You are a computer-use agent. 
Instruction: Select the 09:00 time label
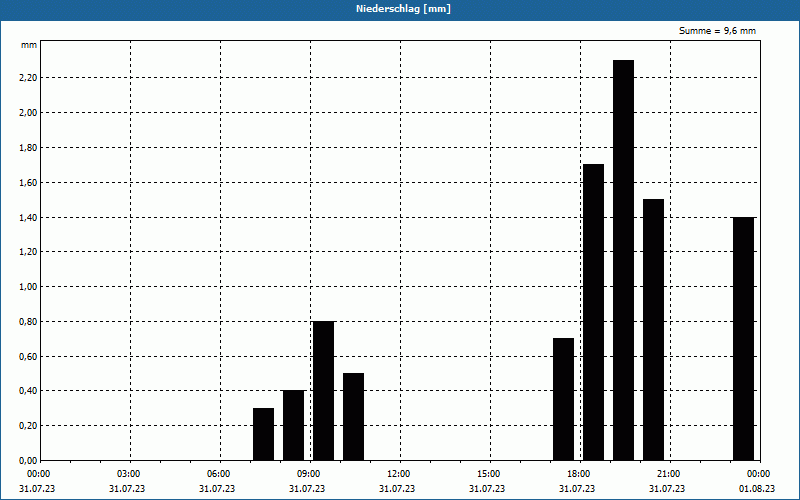click(308, 474)
